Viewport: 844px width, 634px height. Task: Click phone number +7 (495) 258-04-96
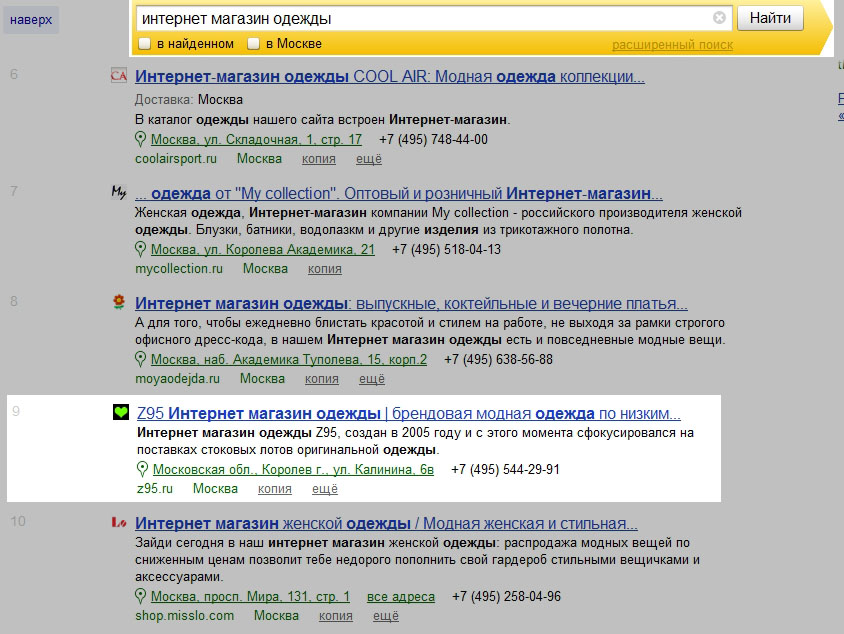pyautogui.click(x=507, y=596)
